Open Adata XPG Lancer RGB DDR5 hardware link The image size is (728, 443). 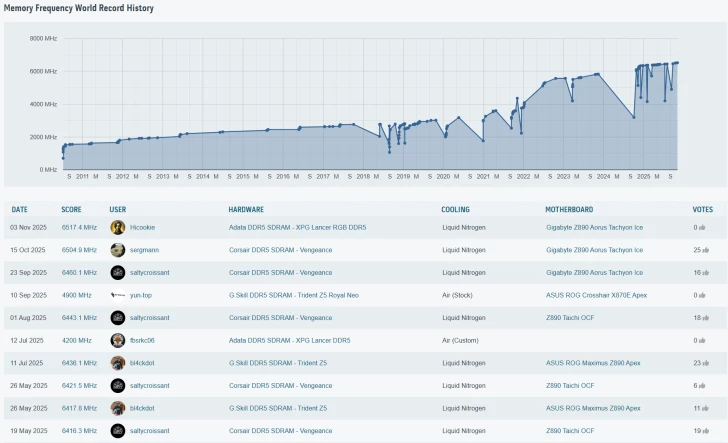coord(297,227)
